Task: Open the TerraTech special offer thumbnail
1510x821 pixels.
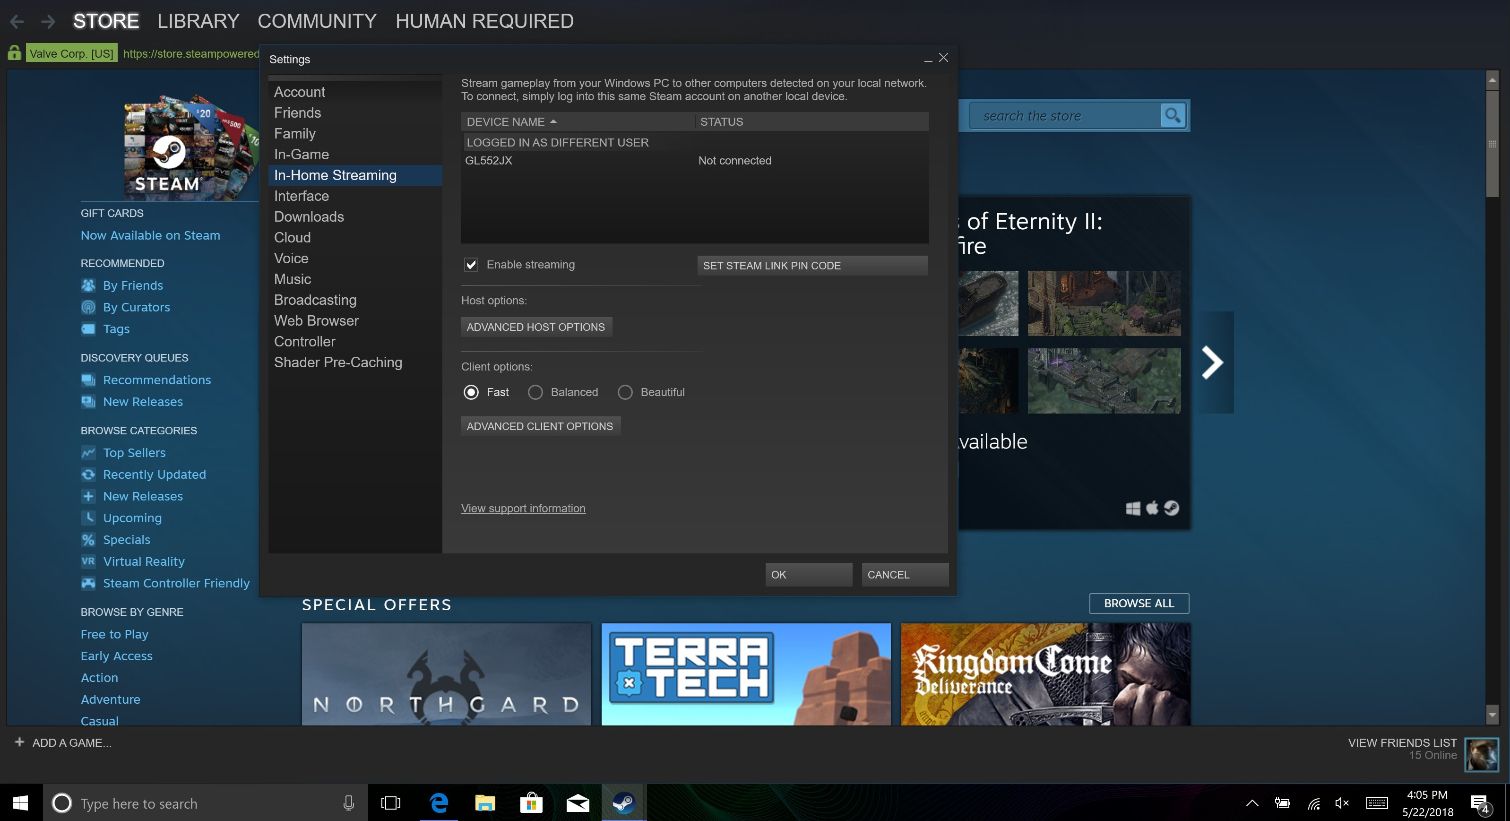Action: pyautogui.click(x=746, y=674)
